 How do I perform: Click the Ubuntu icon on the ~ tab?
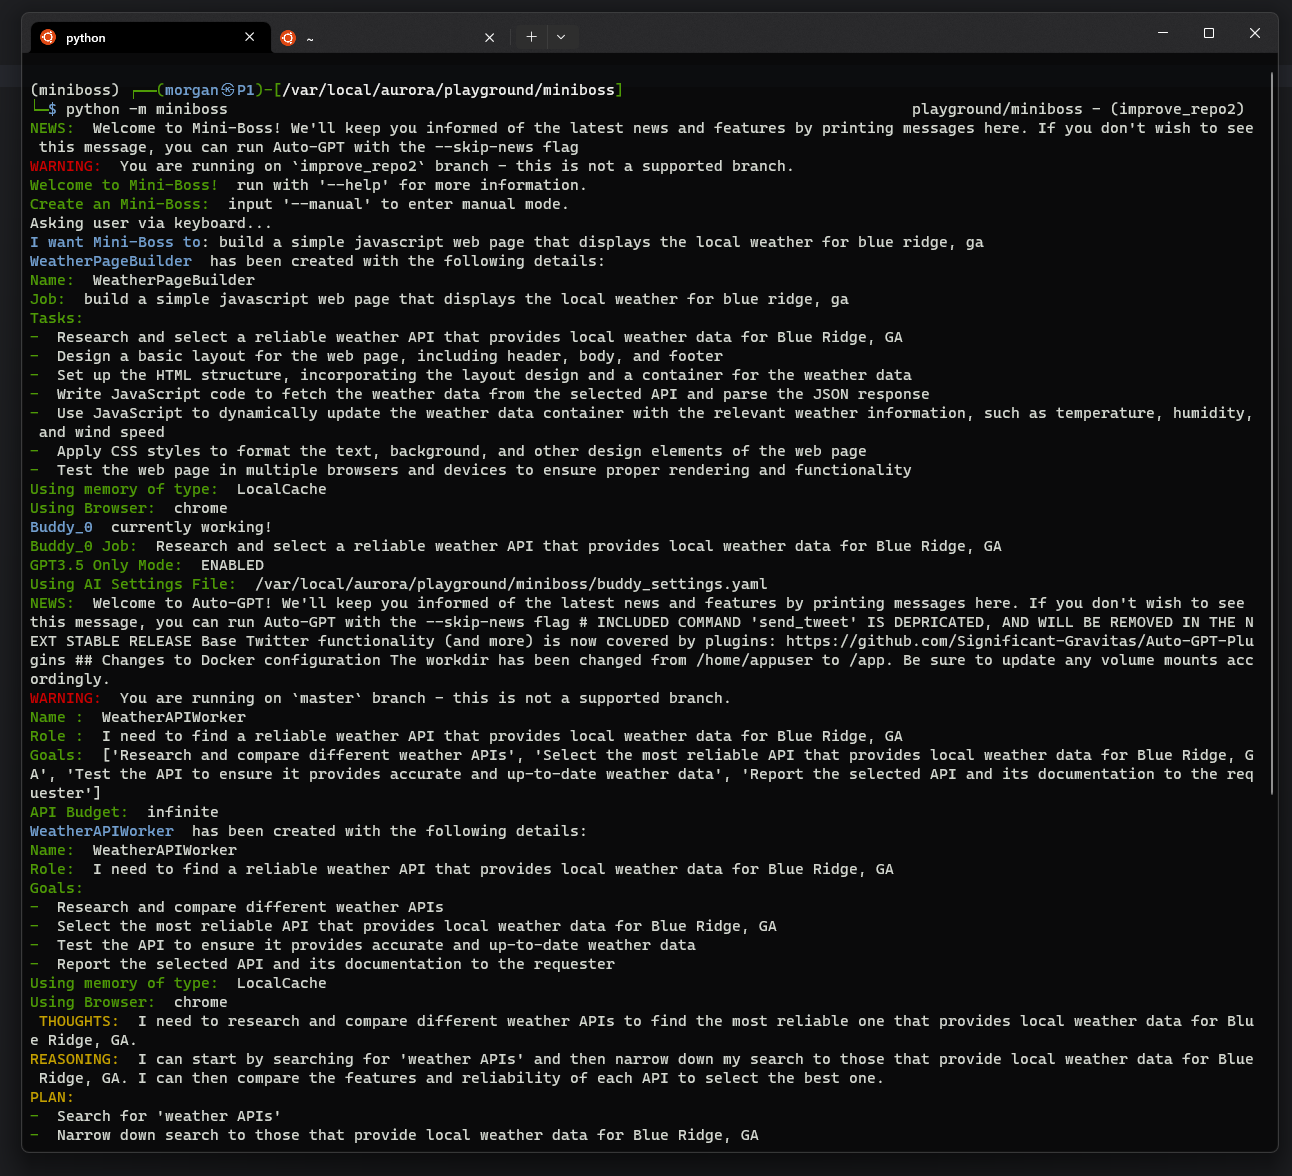coord(288,38)
